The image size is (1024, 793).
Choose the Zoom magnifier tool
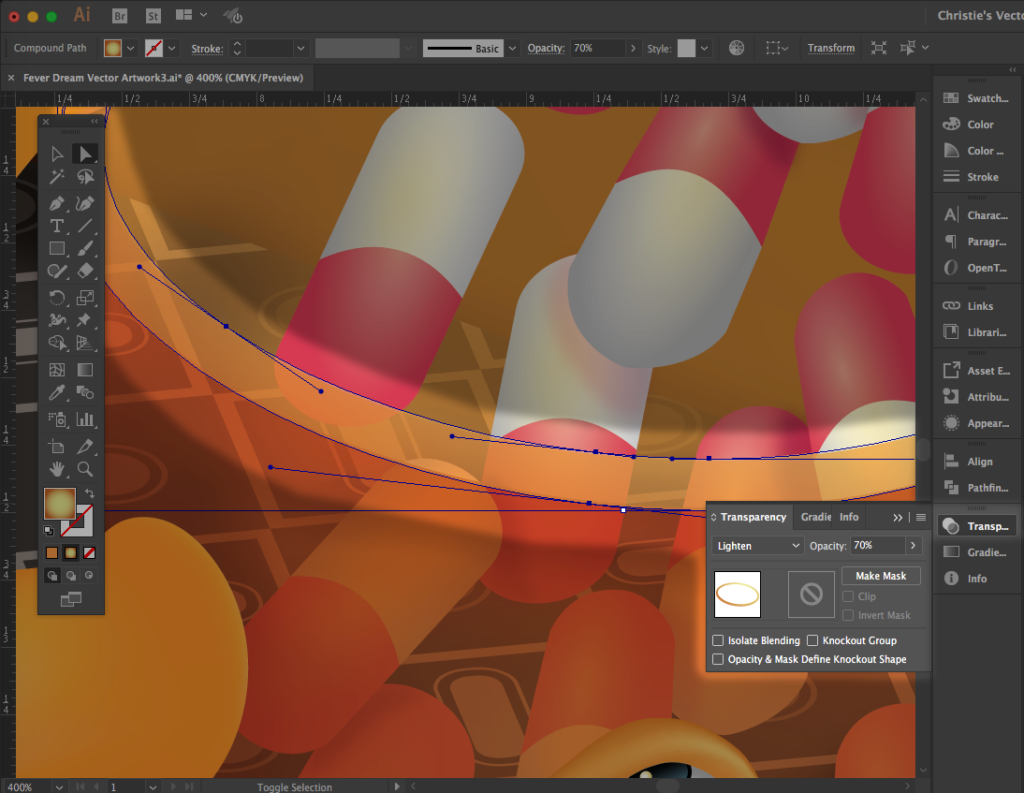click(85, 468)
